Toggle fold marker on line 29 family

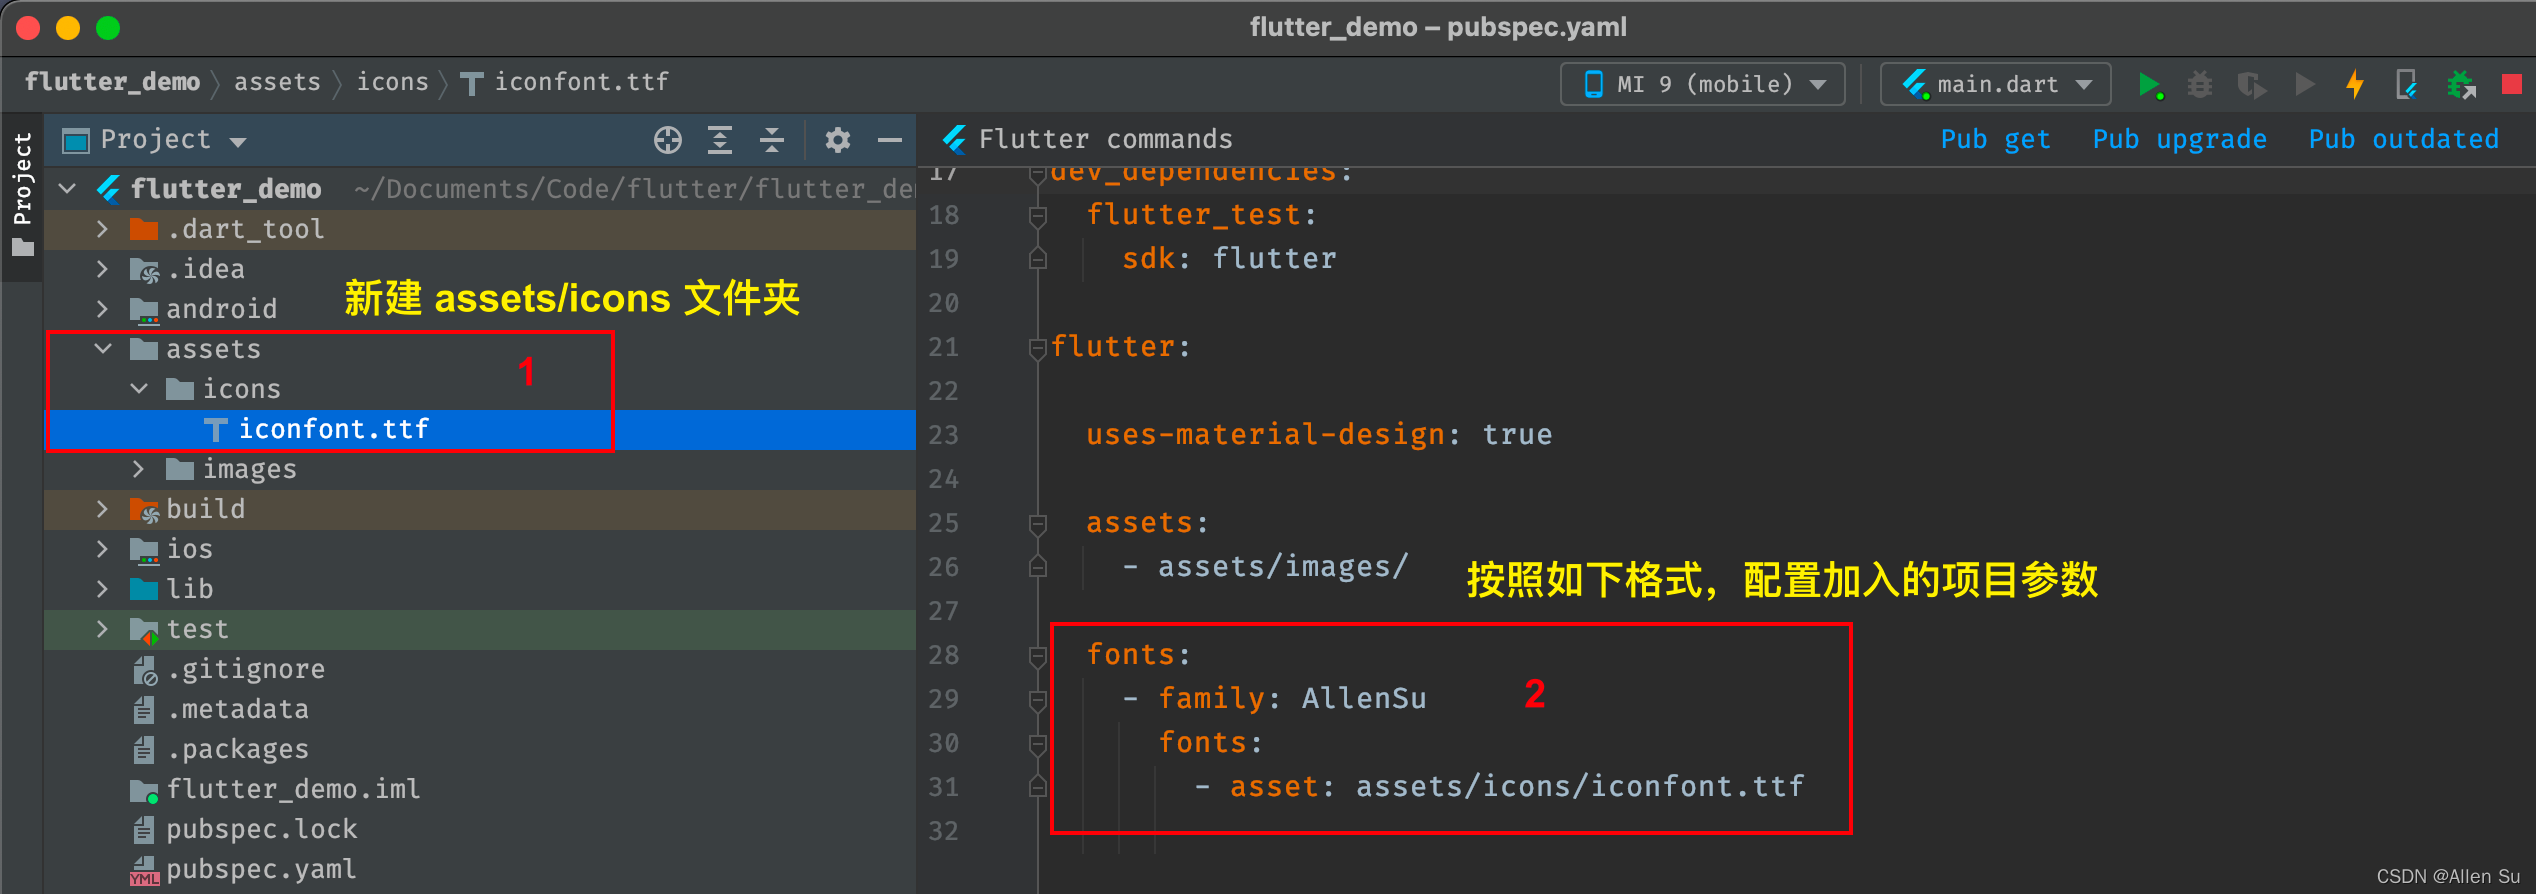coord(1038,700)
